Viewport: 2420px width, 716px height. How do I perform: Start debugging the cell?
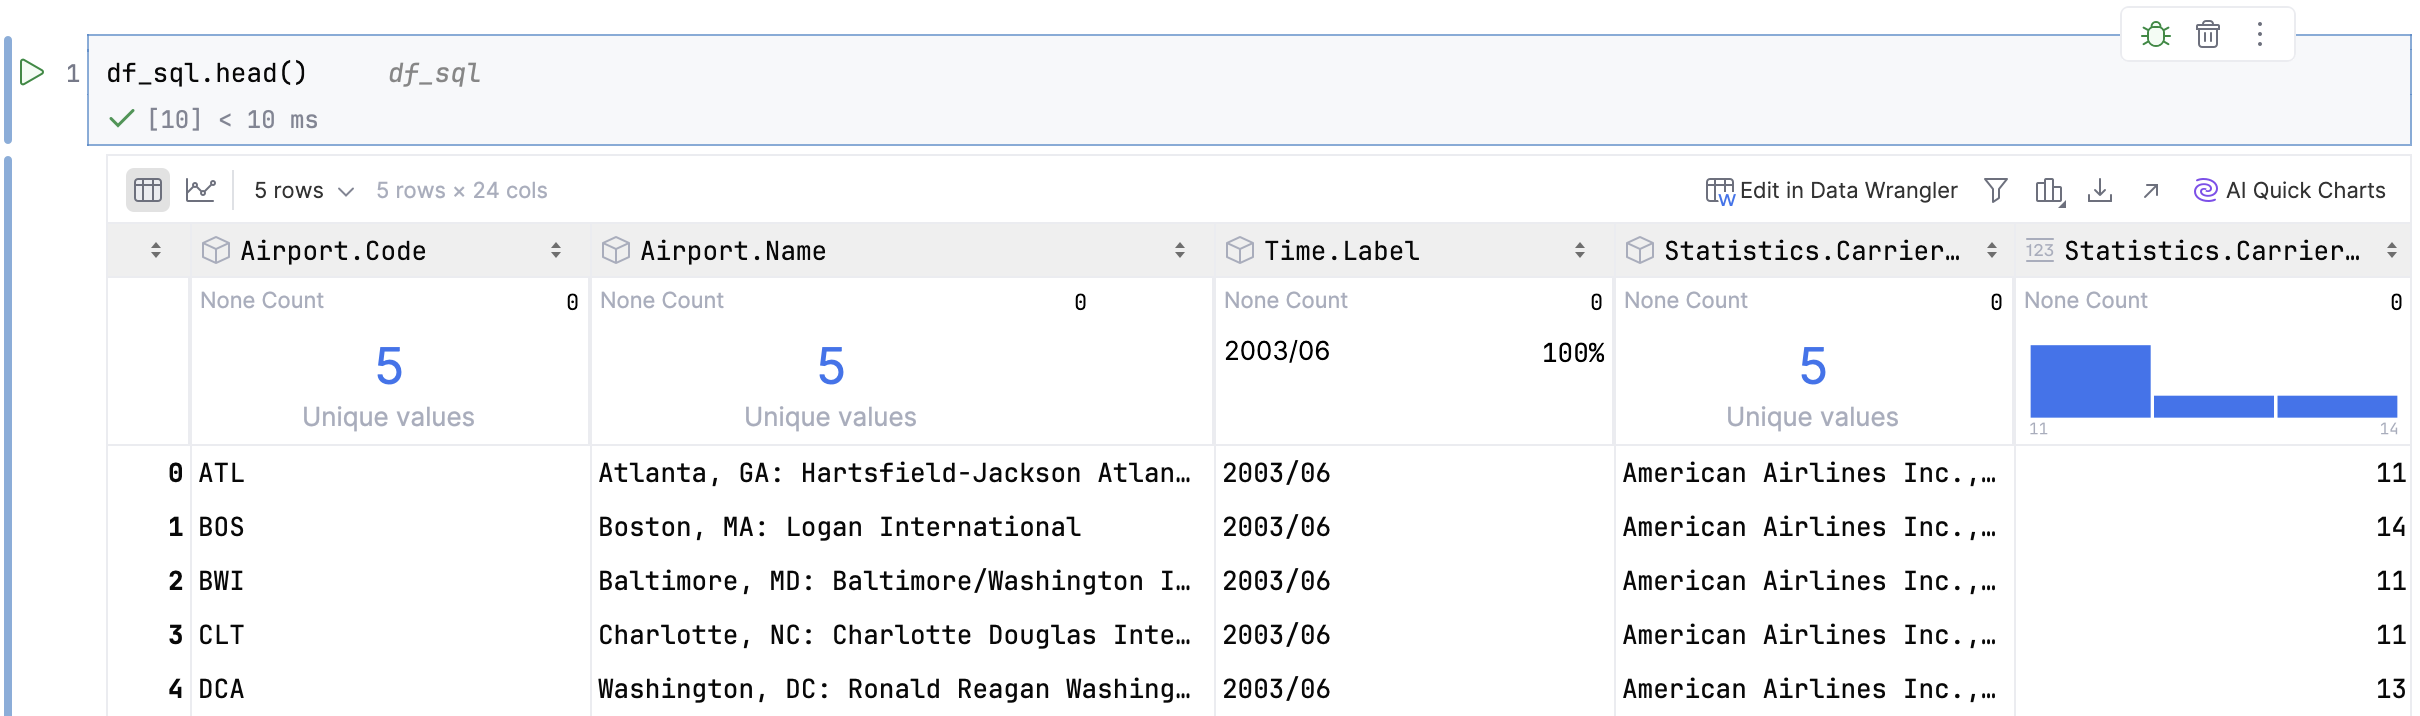tap(2156, 34)
